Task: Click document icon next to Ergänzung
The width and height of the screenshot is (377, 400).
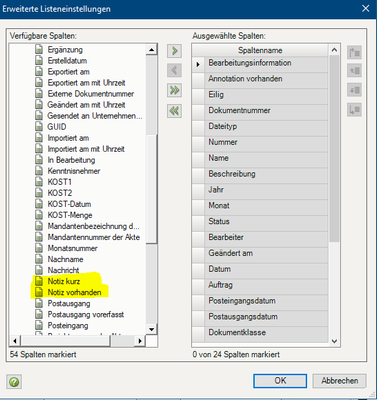Action: click(x=39, y=50)
